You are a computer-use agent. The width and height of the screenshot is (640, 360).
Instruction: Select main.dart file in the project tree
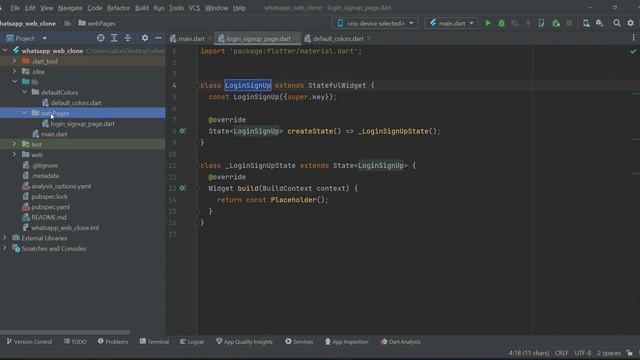click(54, 134)
